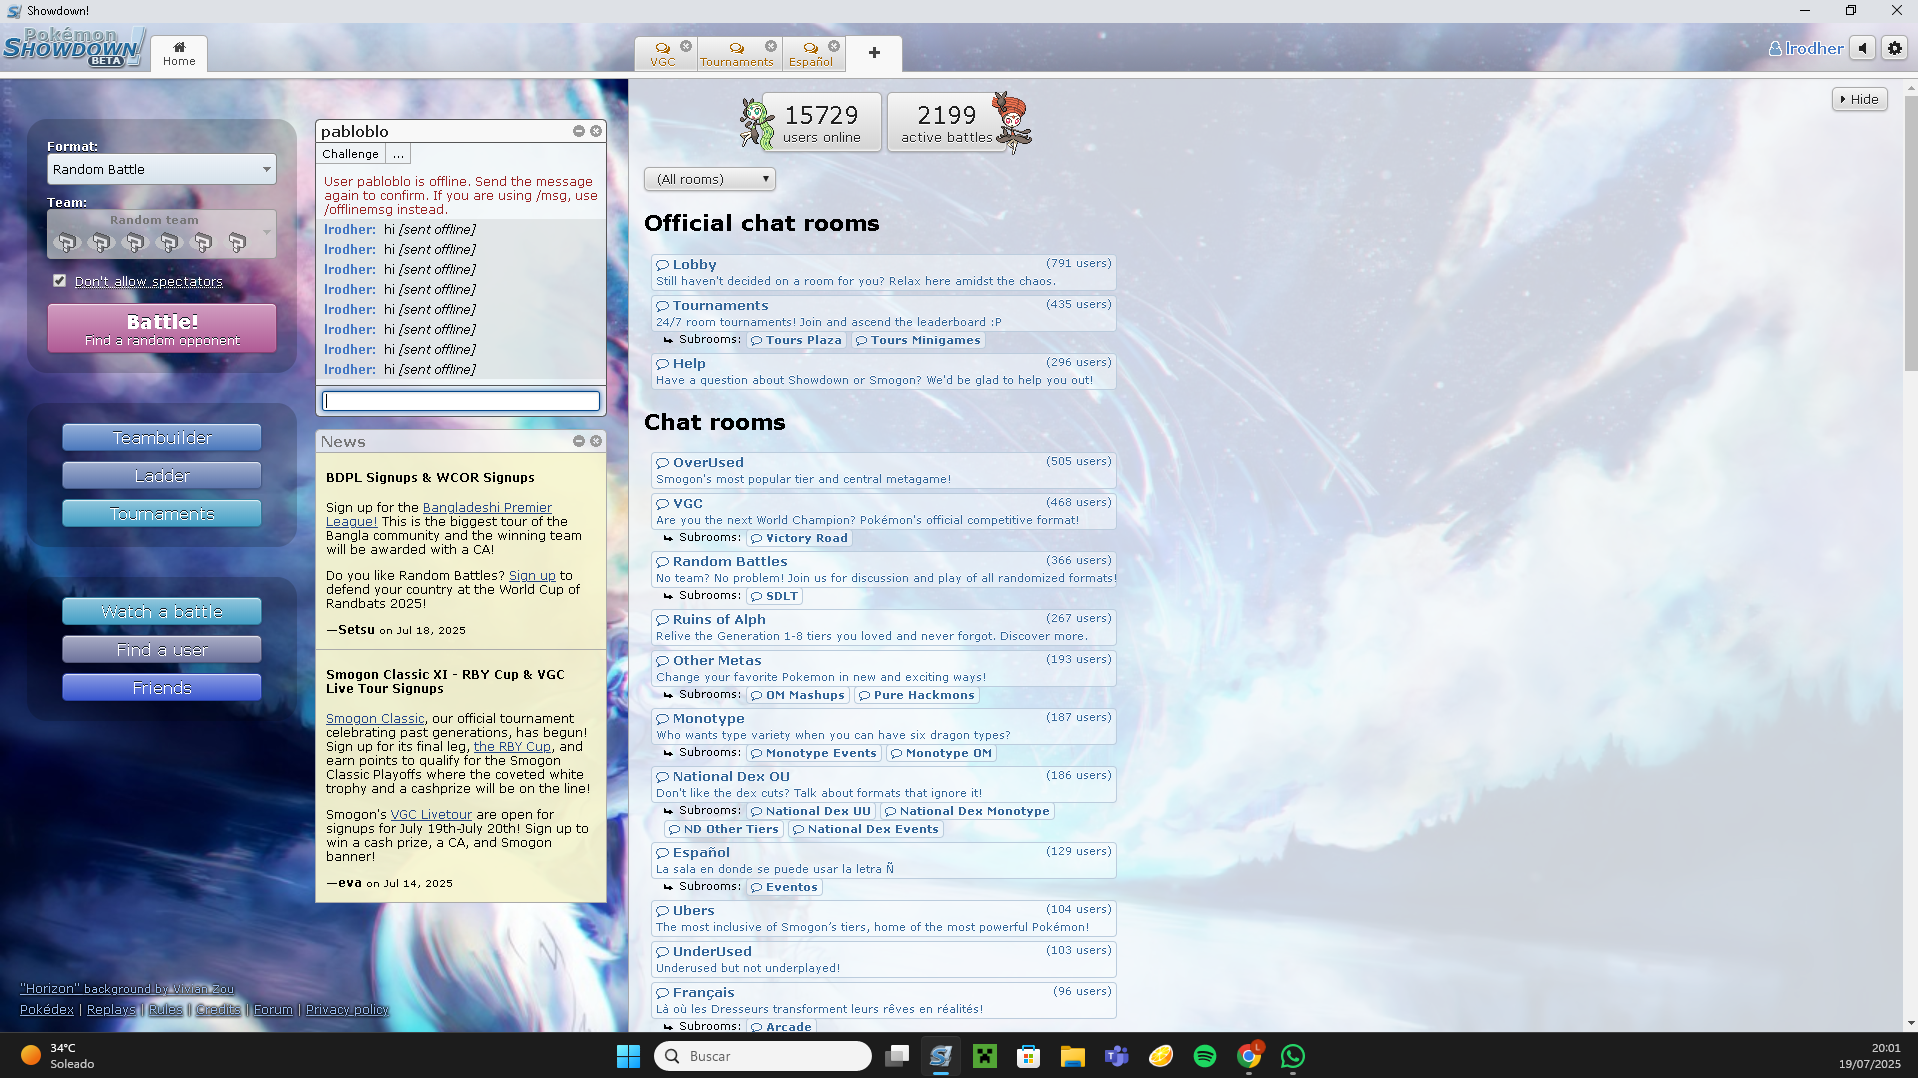
Task: Open the Bangladeshi Premier League link
Action: point(438,514)
